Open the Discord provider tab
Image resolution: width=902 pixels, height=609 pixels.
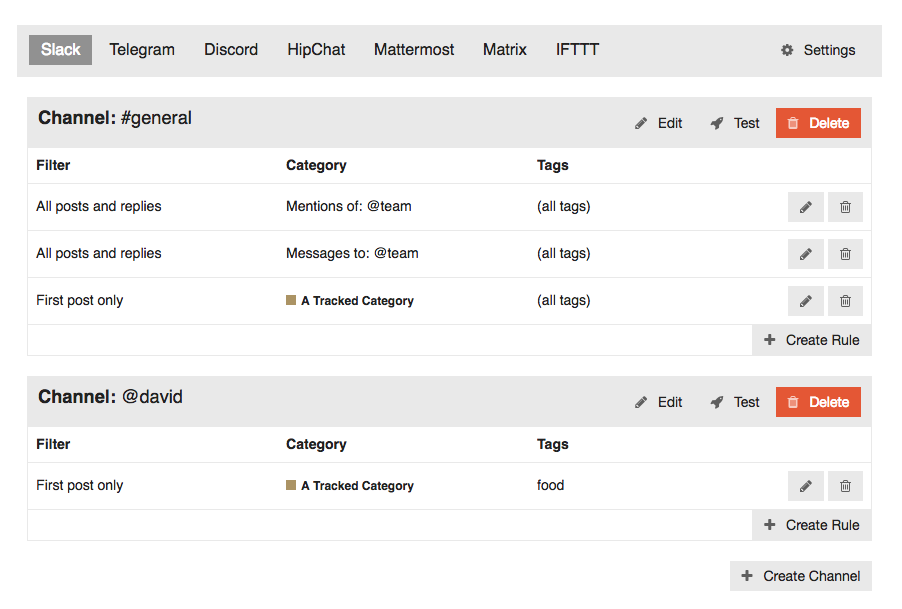pyautogui.click(x=231, y=50)
